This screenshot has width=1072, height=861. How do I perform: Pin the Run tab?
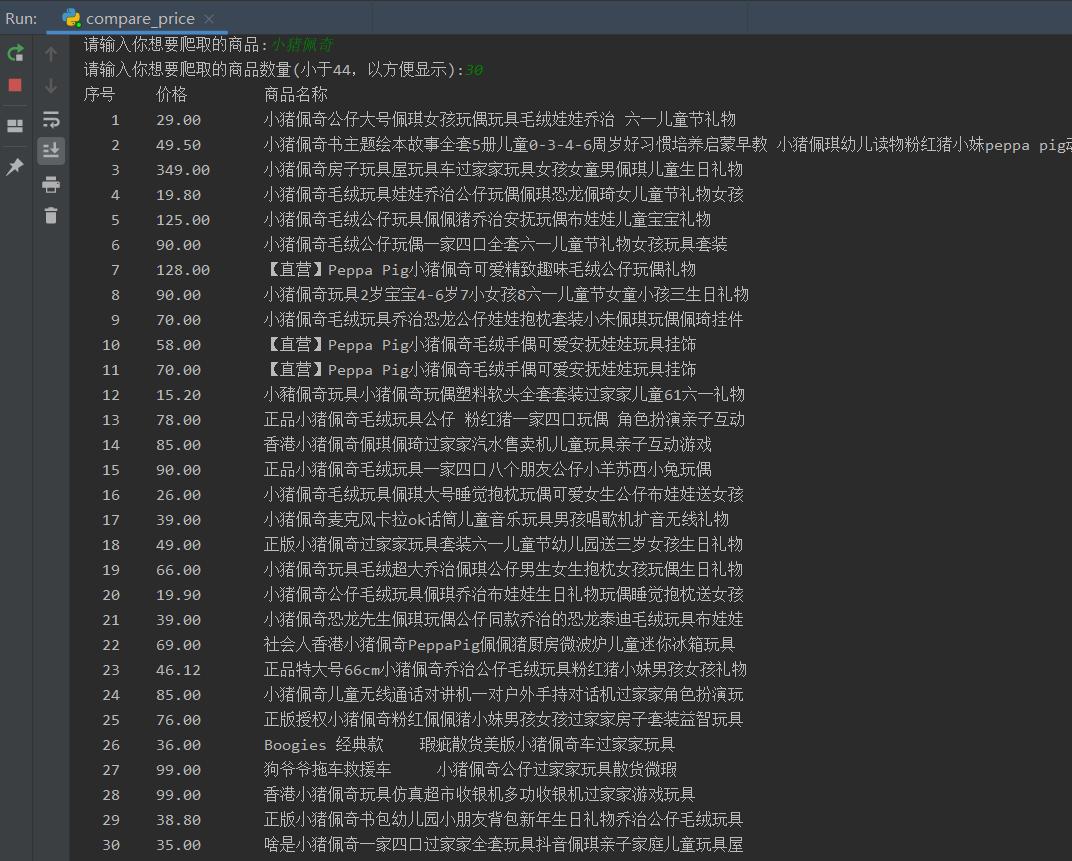point(15,166)
